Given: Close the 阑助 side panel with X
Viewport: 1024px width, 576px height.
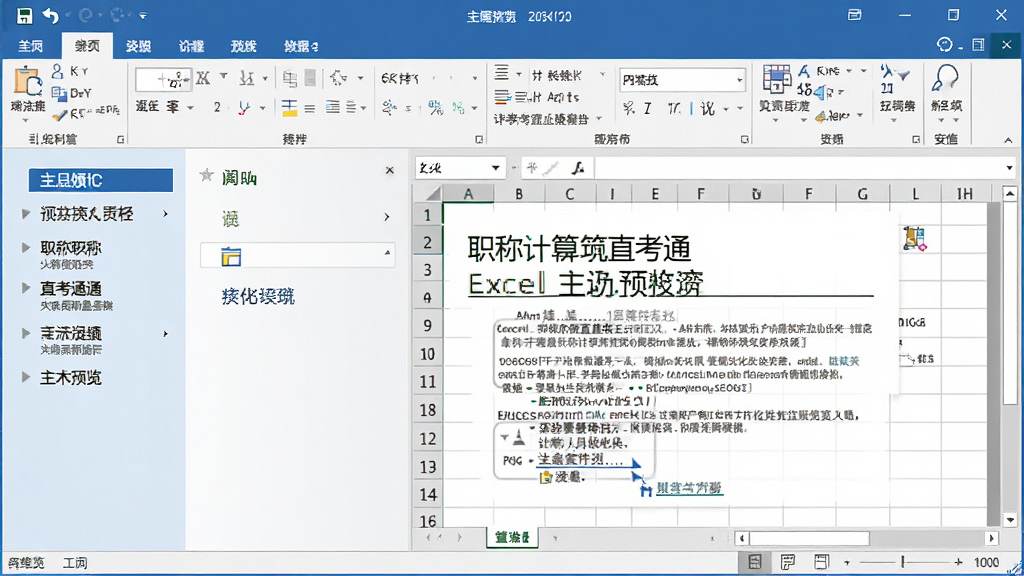Looking at the screenshot, I should tap(389, 170).
